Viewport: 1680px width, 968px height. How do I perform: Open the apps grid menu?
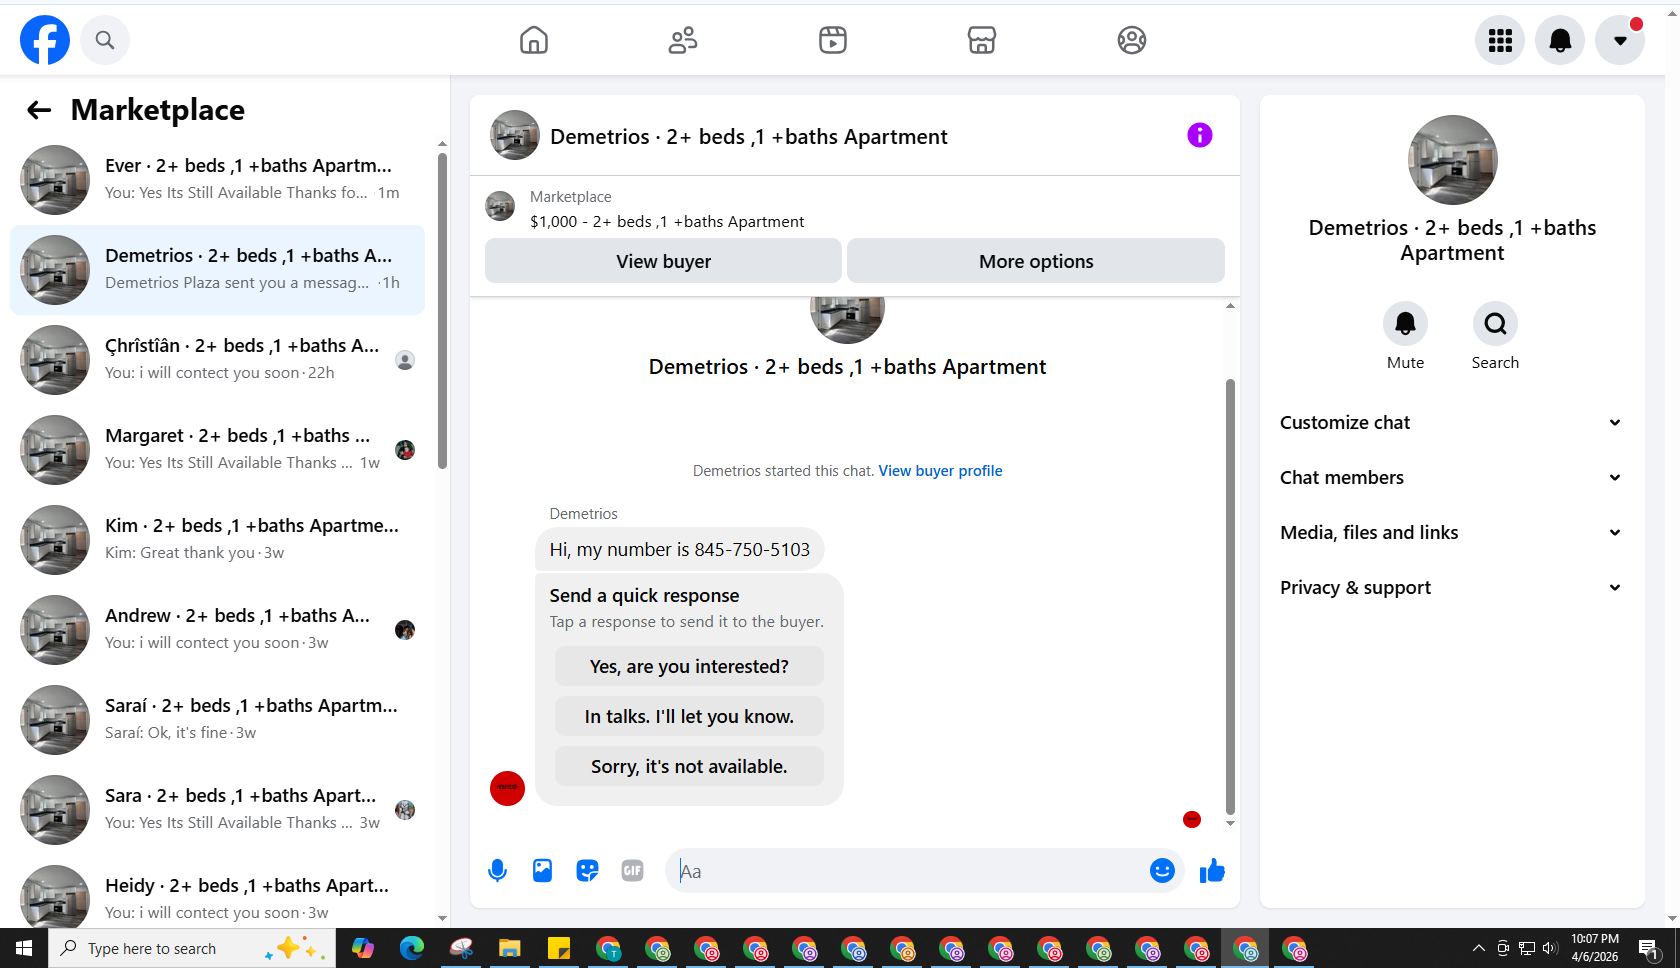point(1500,40)
